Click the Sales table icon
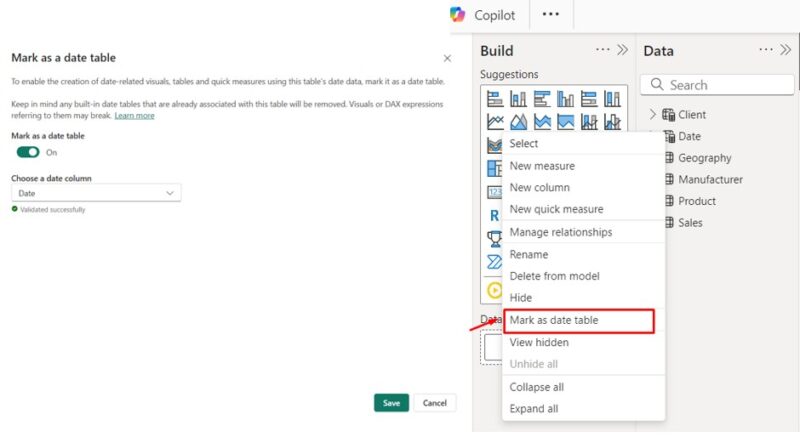 pyautogui.click(x=668, y=223)
